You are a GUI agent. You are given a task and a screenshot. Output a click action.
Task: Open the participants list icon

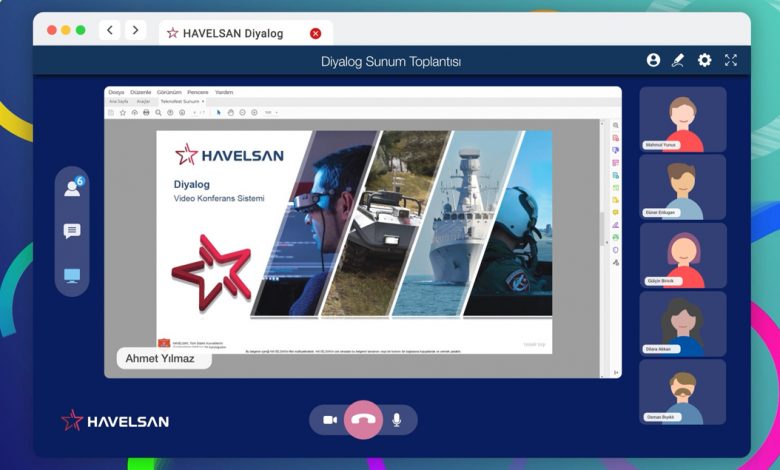point(72,187)
